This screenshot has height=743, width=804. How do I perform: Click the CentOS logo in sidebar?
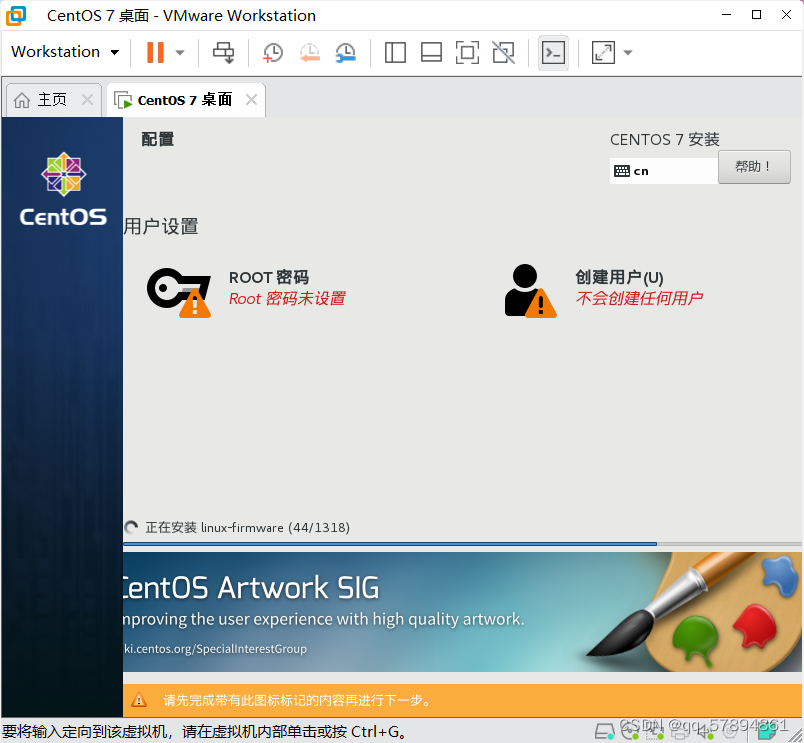pyautogui.click(x=63, y=189)
